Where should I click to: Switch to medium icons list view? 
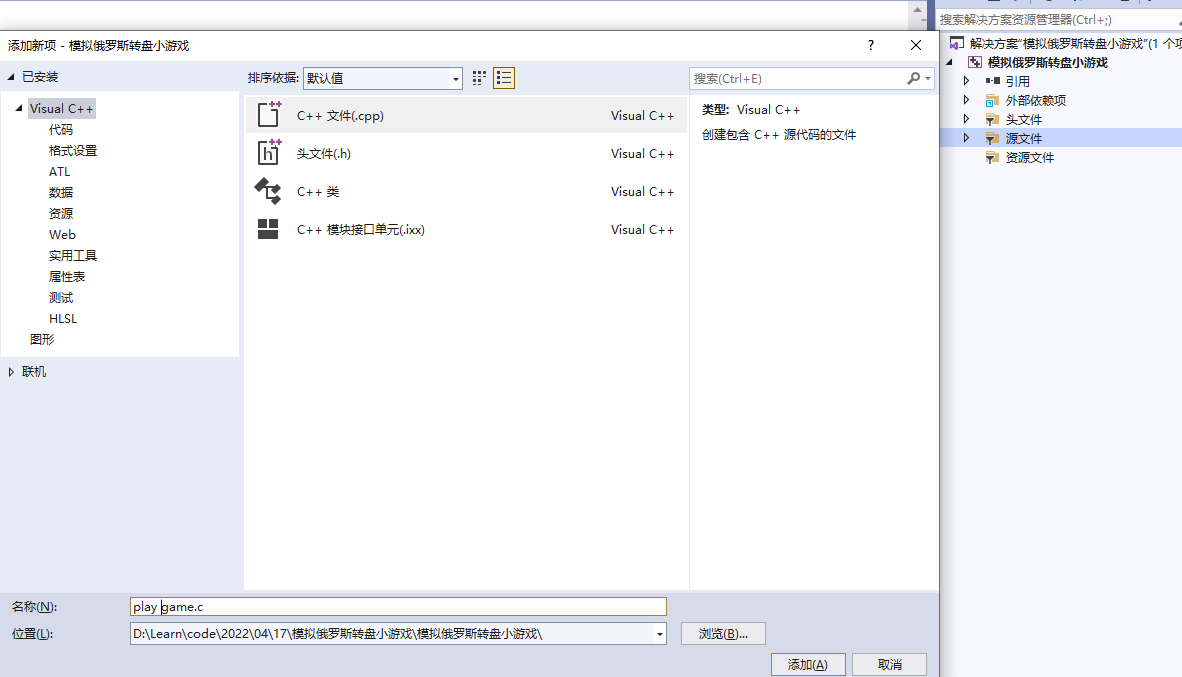tap(504, 78)
